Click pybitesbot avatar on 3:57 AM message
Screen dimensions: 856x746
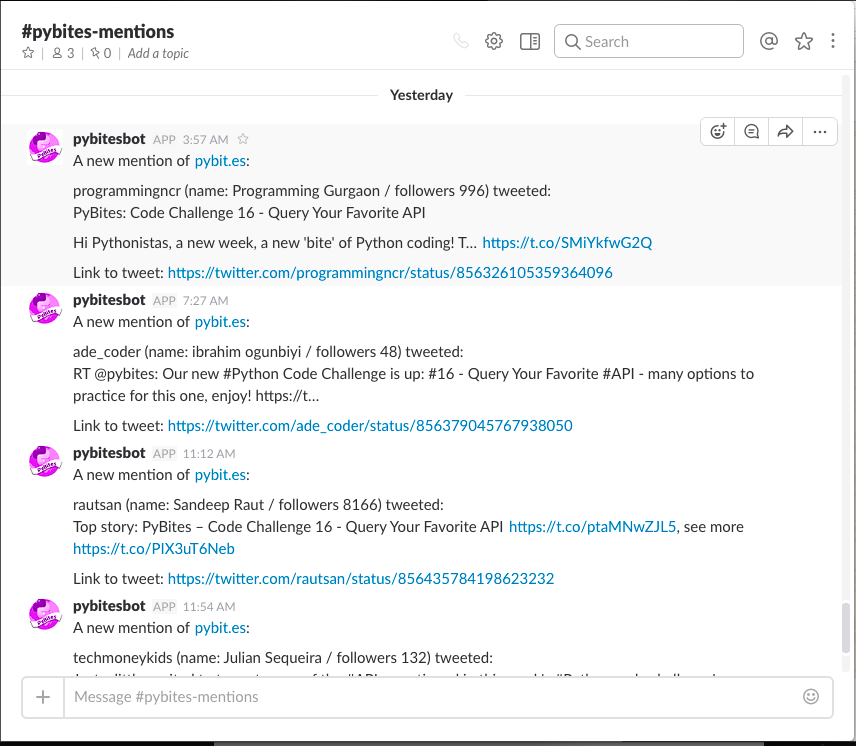45,147
